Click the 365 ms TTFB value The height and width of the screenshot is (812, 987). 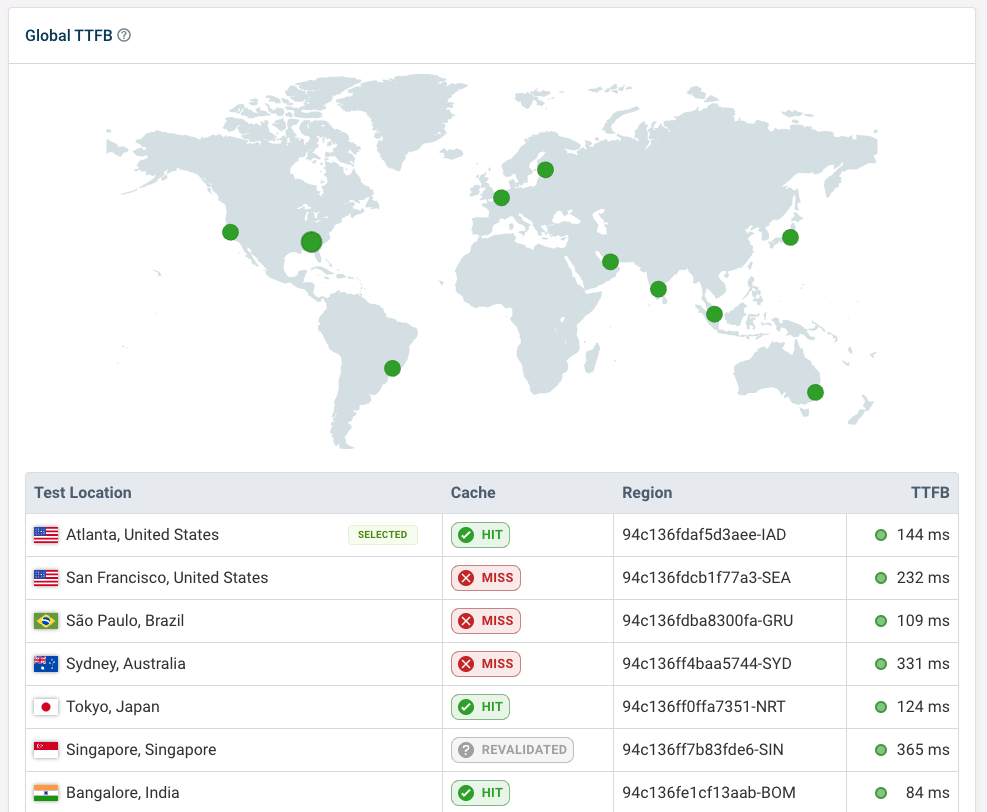[923, 750]
